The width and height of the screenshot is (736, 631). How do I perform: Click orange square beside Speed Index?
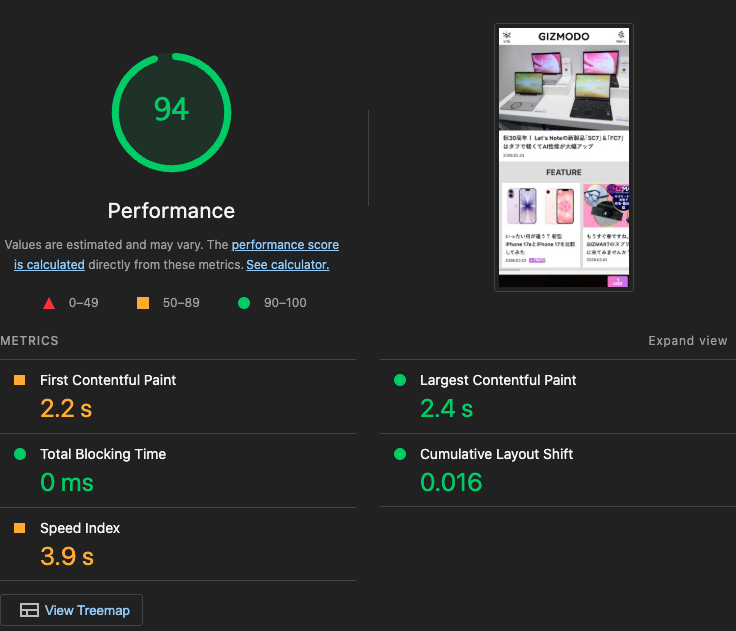point(20,528)
